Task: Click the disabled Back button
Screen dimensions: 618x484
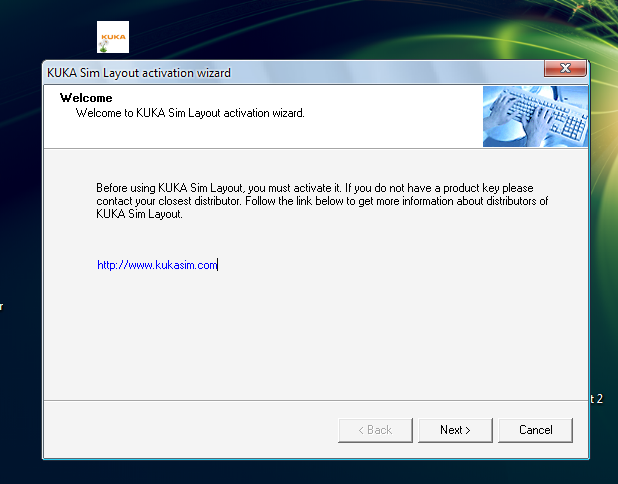Action: coord(375,430)
